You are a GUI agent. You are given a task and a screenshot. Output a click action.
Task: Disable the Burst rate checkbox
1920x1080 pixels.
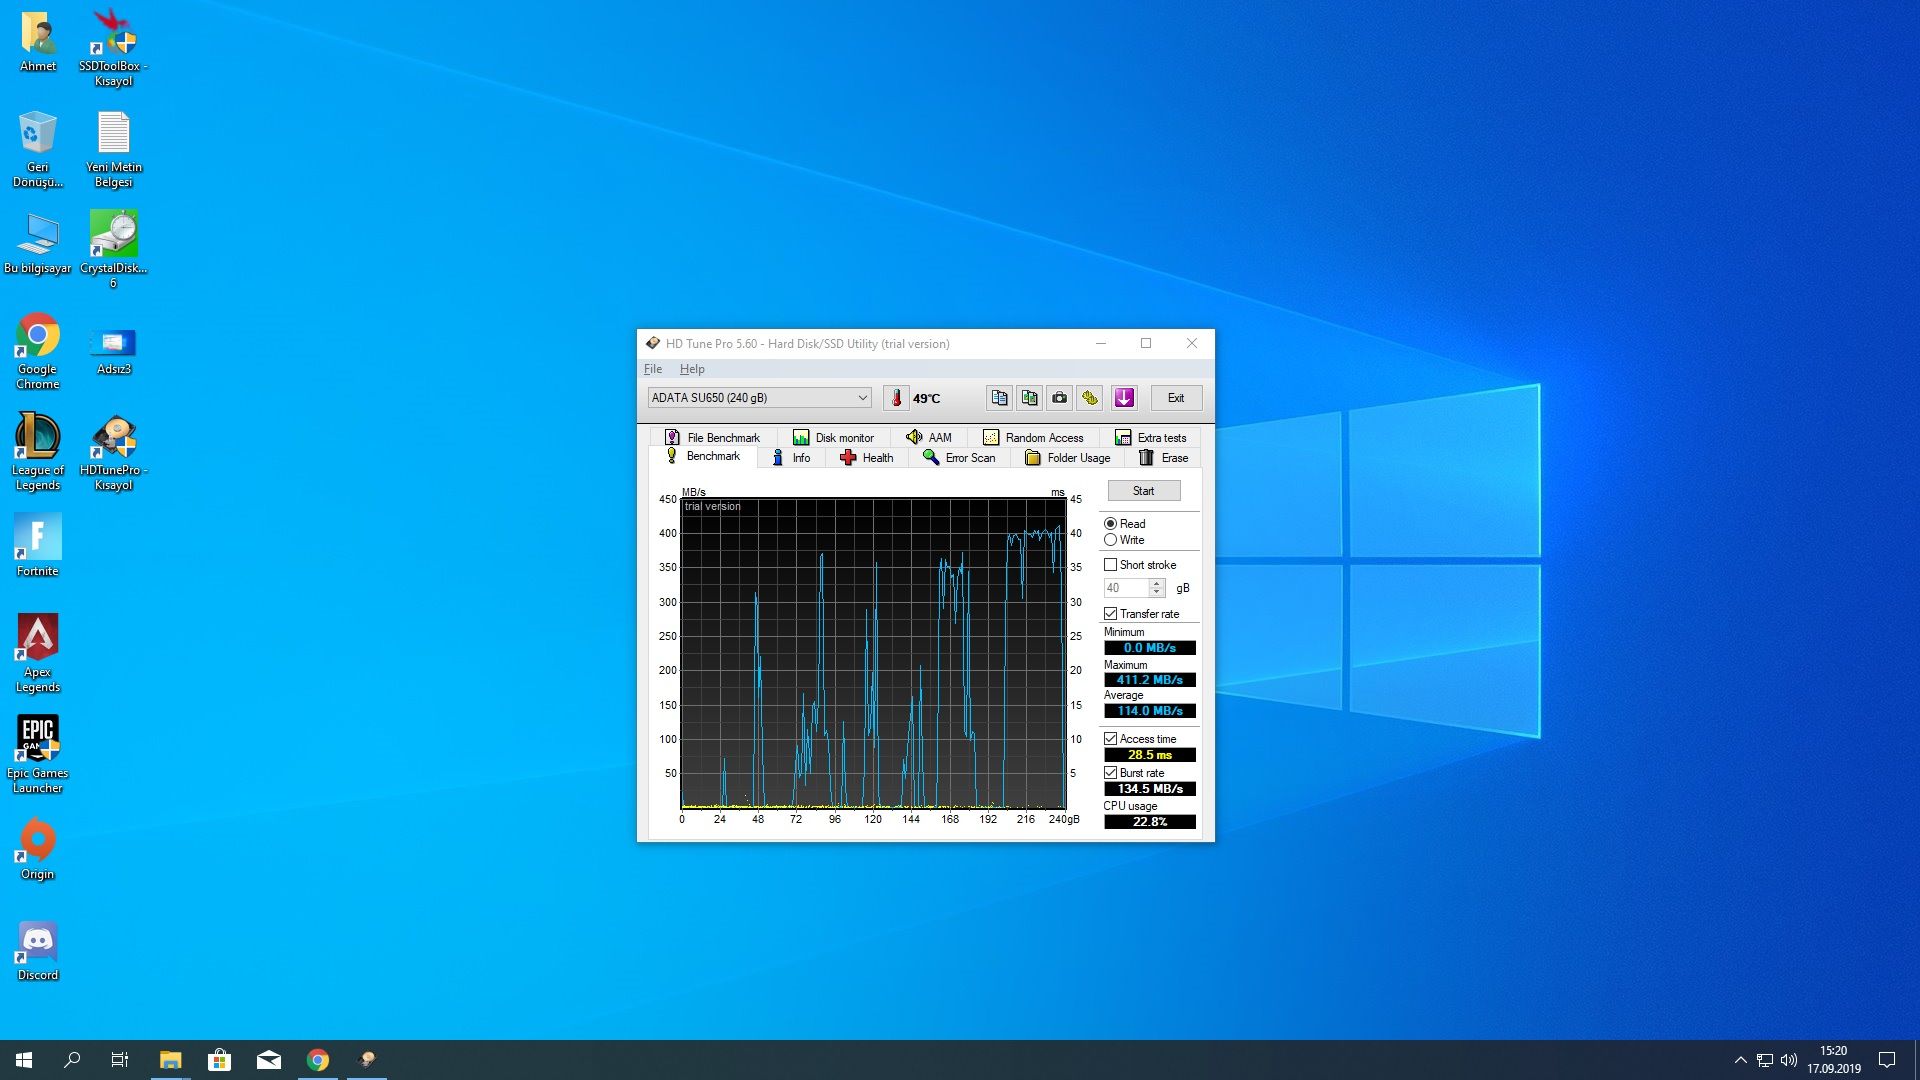[1110, 773]
